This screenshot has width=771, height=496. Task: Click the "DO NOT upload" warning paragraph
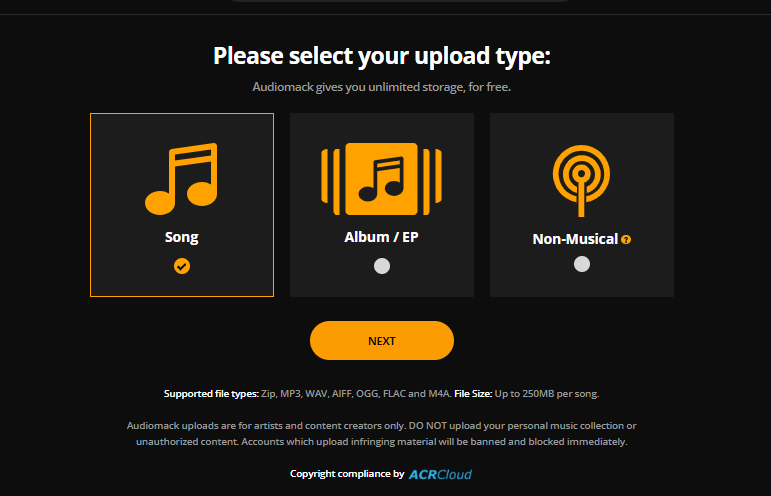(x=382, y=434)
